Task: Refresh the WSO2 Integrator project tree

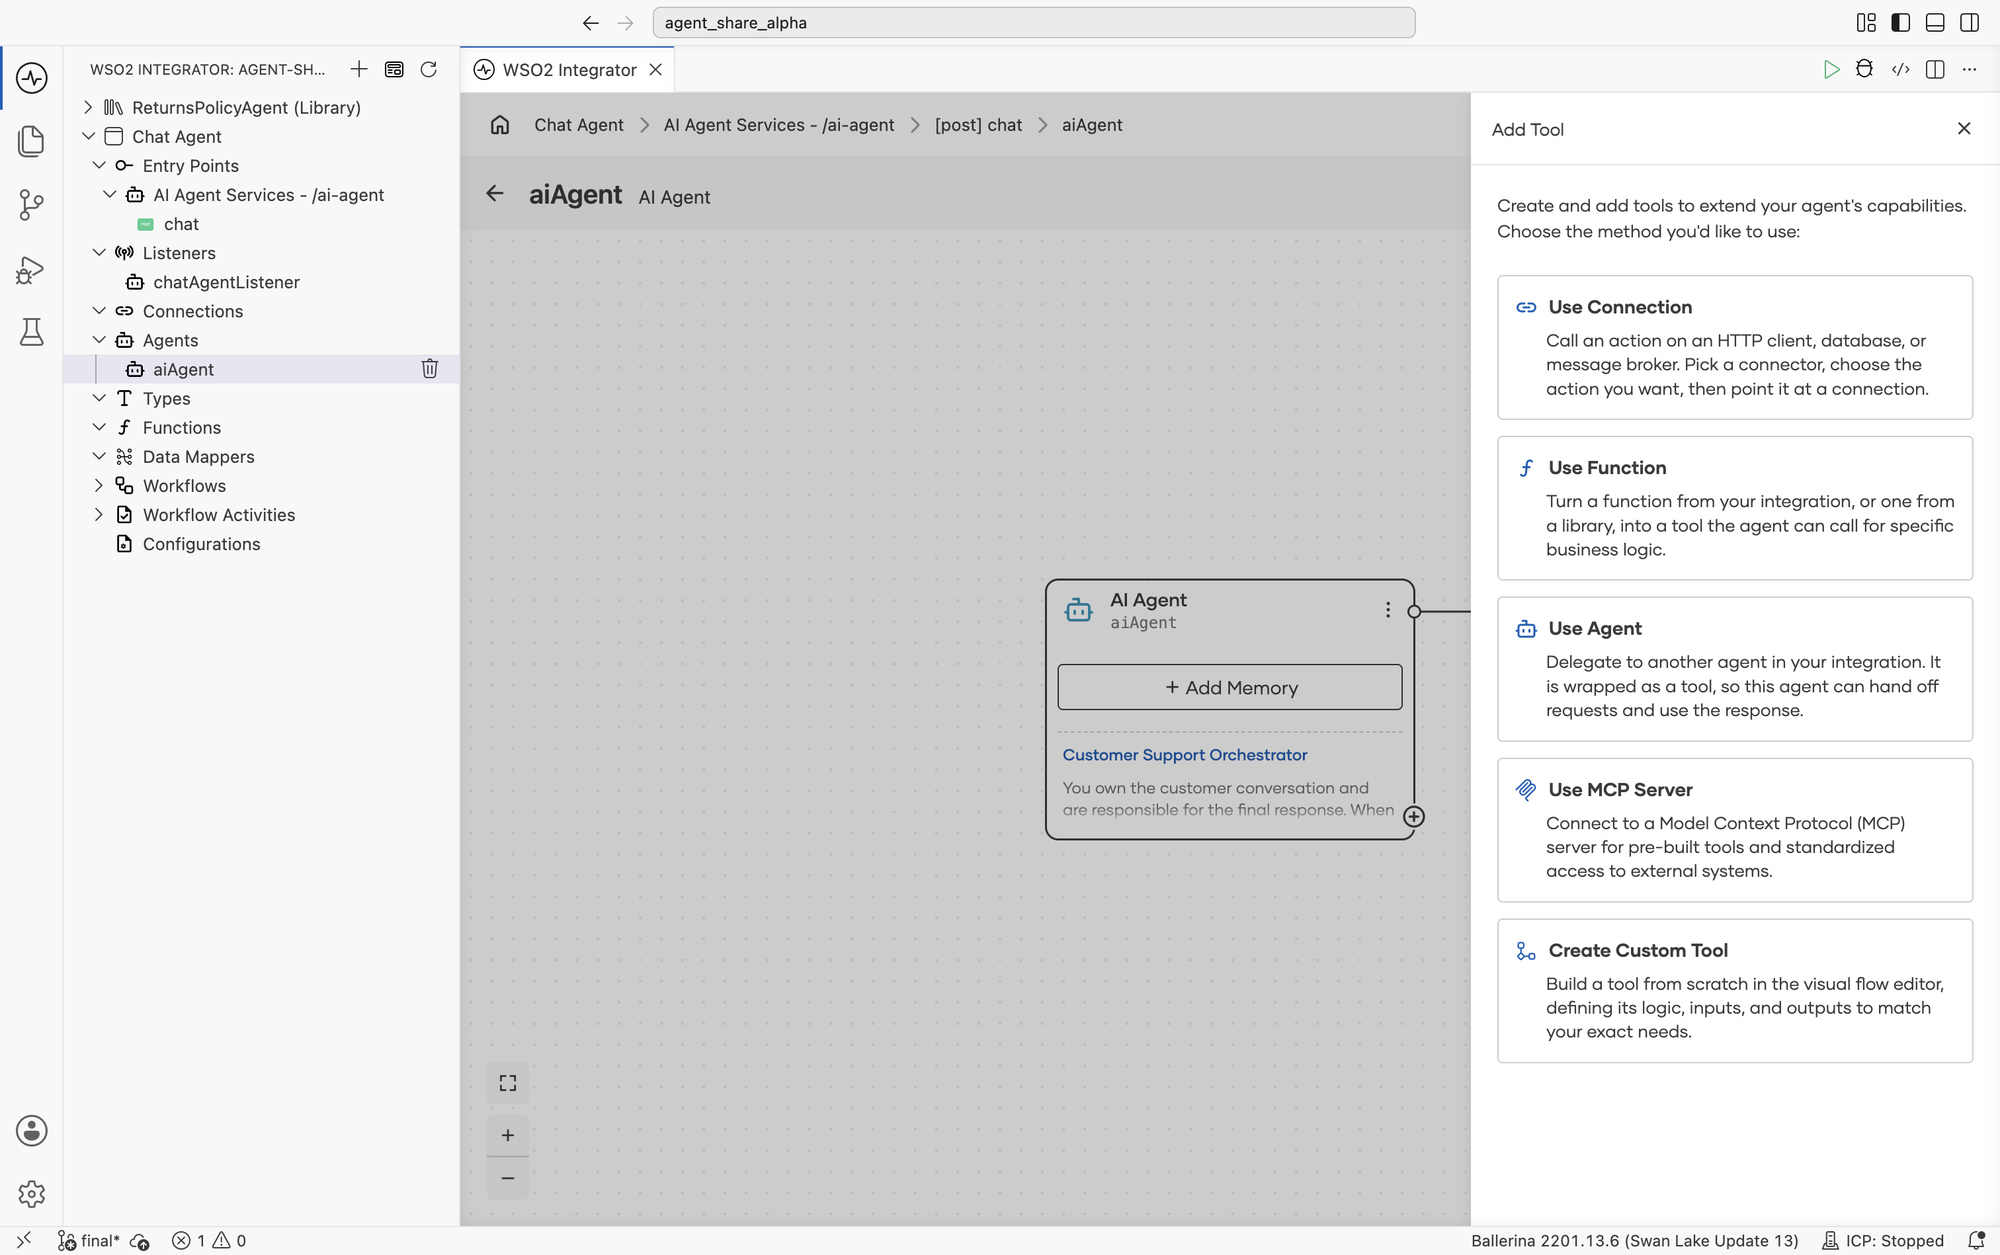Action: (428, 69)
